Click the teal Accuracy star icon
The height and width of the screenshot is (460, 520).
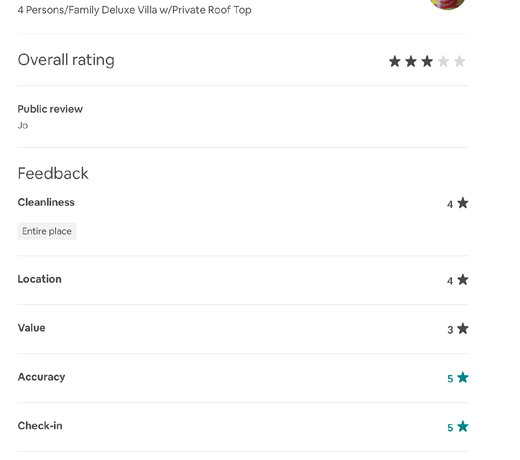click(463, 378)
